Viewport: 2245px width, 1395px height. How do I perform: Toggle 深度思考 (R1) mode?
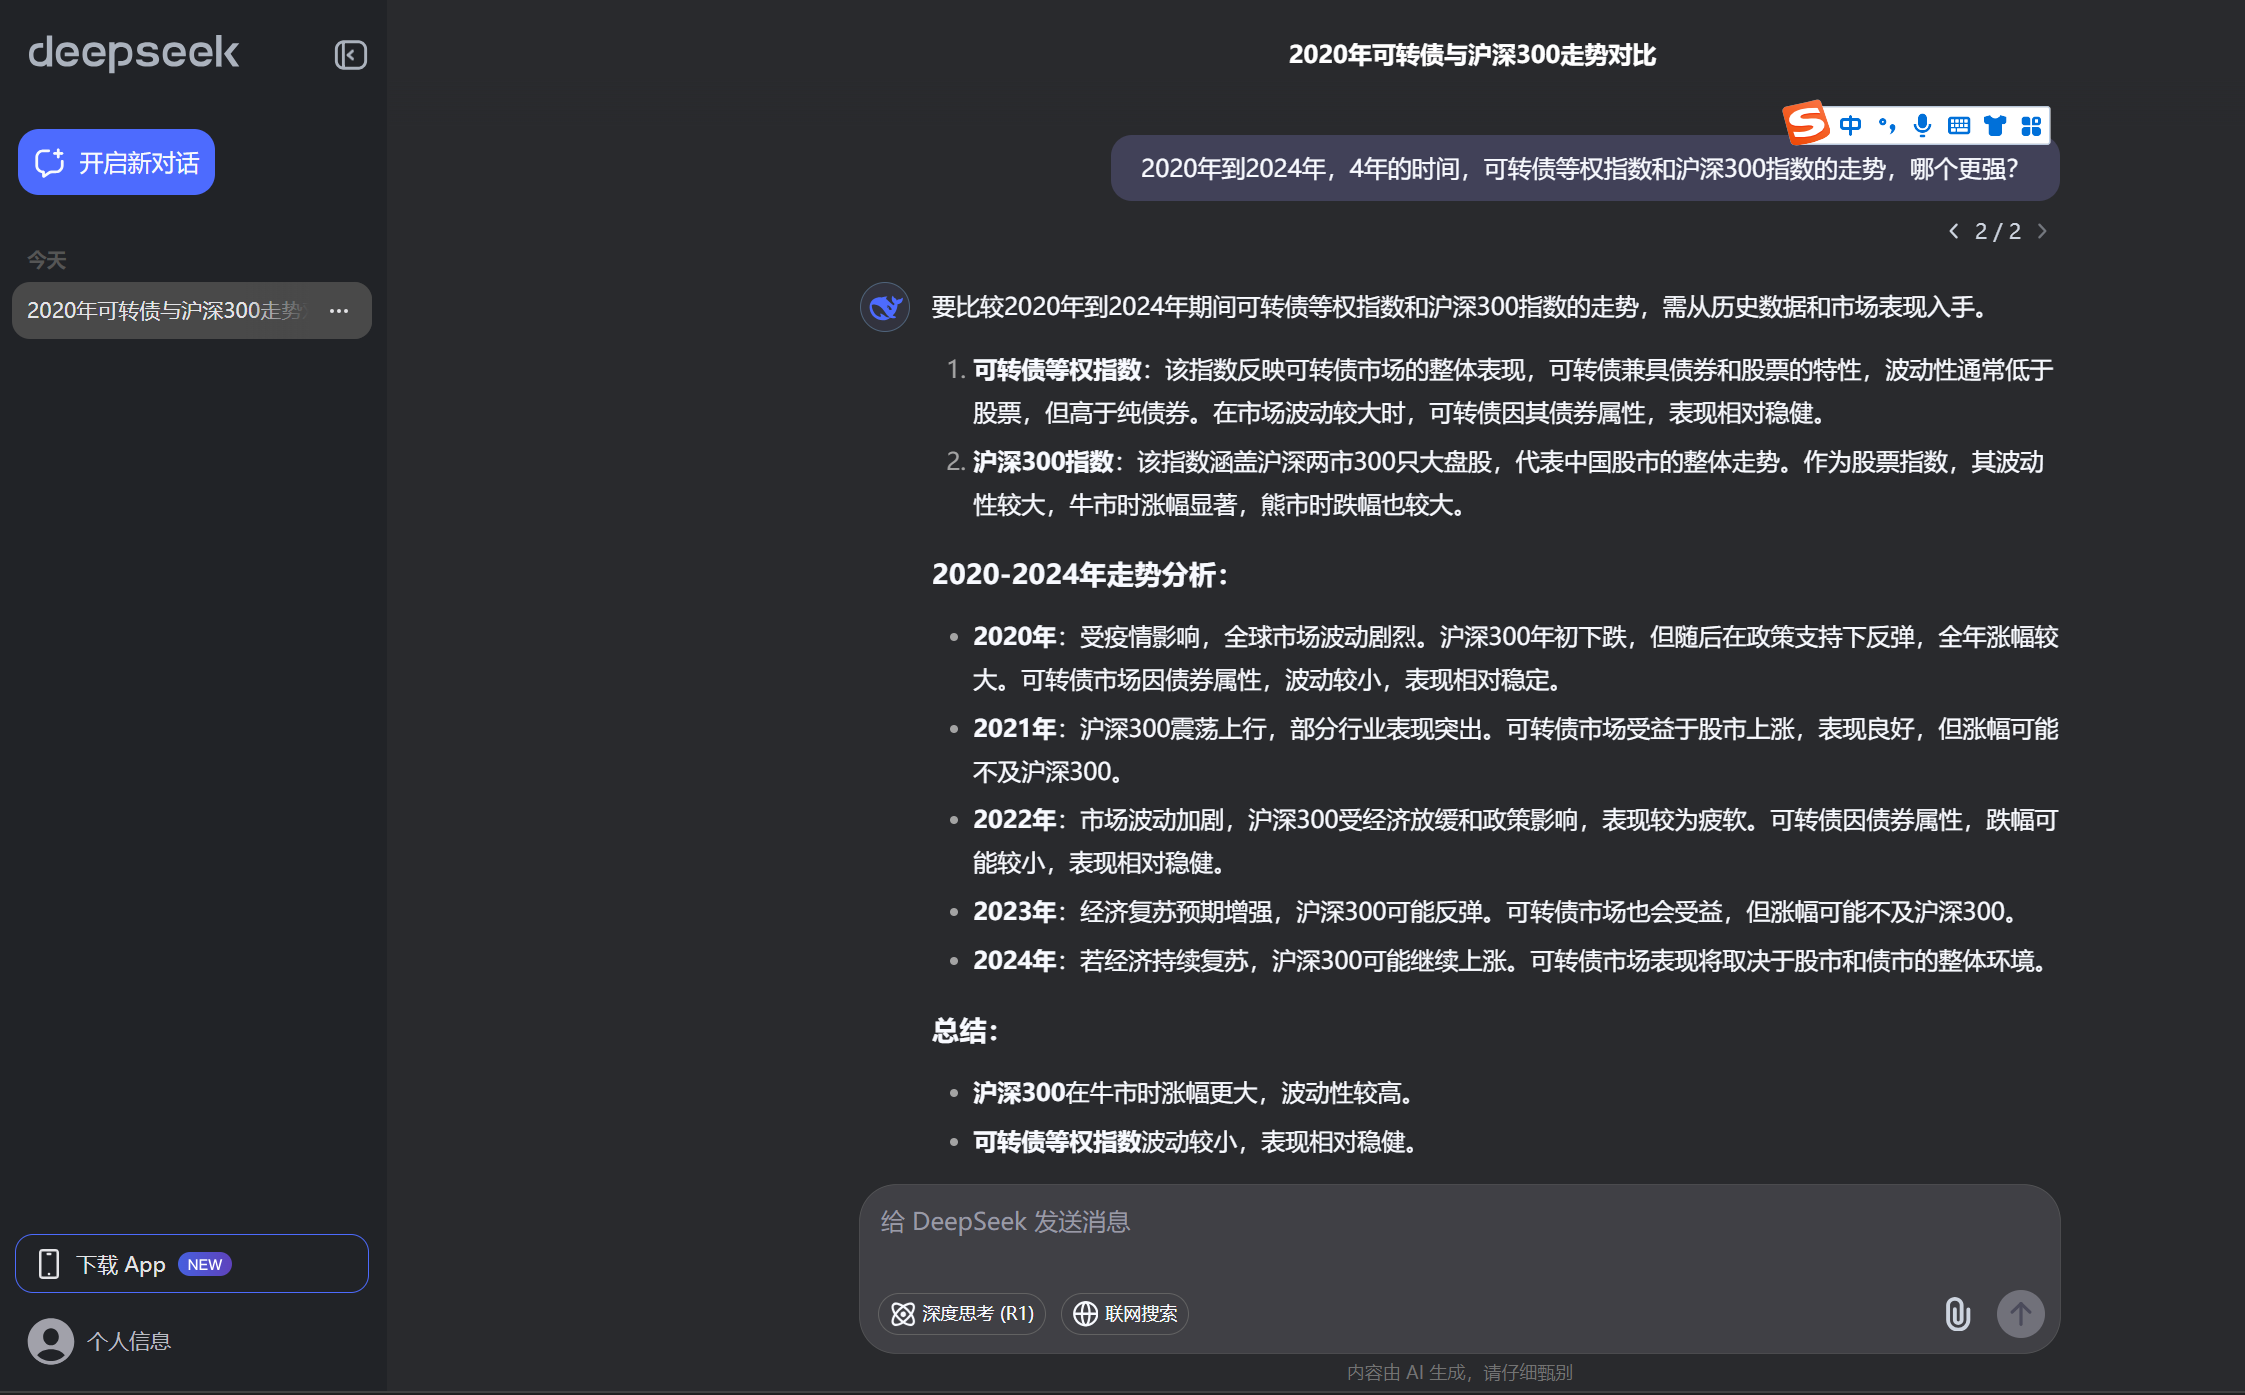coord(962,1313)
